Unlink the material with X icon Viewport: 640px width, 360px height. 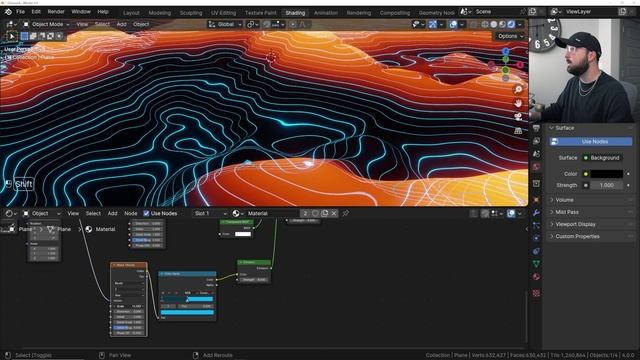click(334, 213)
